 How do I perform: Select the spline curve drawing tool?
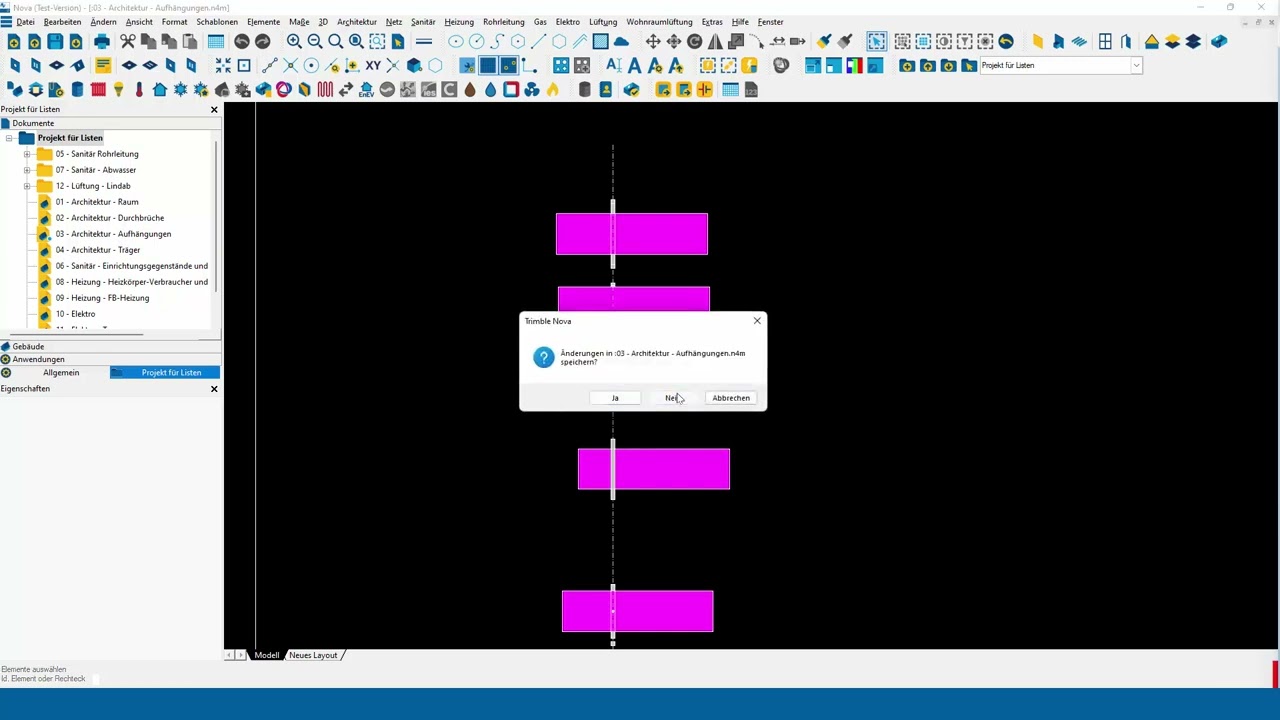tap(497, 42)
